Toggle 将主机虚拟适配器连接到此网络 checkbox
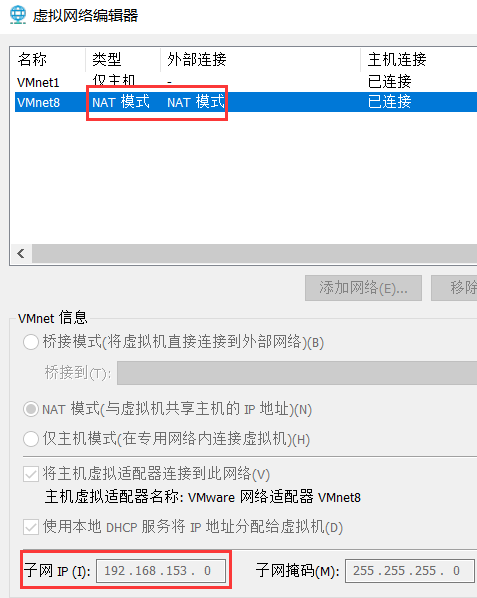The height and width of the screenshot is (598, 477). click(x=31, y=474)
